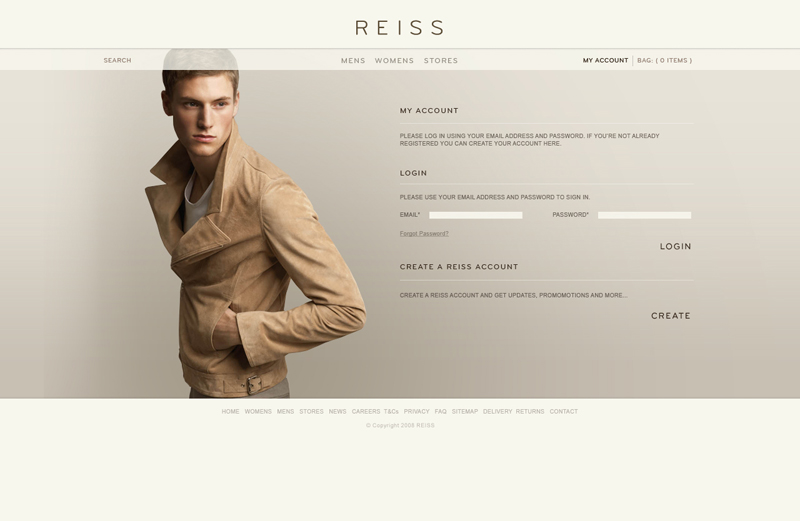Go to STORES in top navigation
The width and height of the screenshot is (800, 521).
[x=441, y=60]
